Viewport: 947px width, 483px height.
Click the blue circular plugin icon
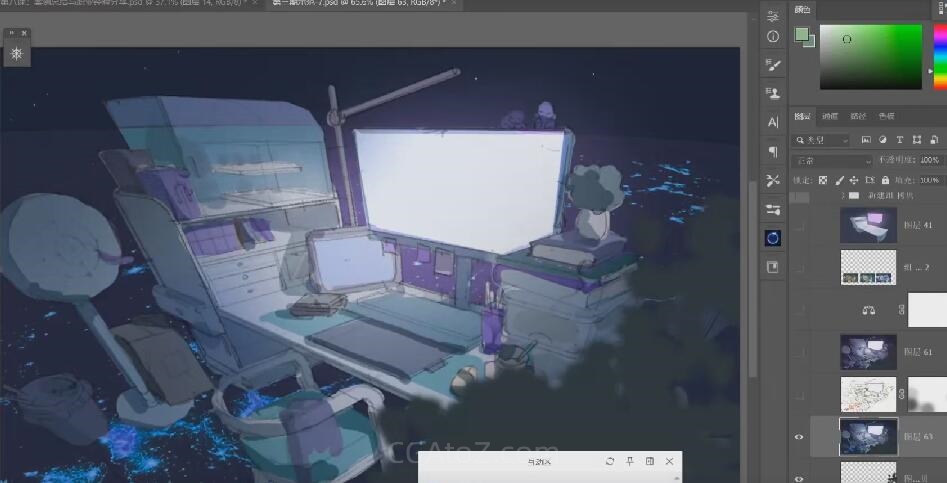(x=772, y=238)
